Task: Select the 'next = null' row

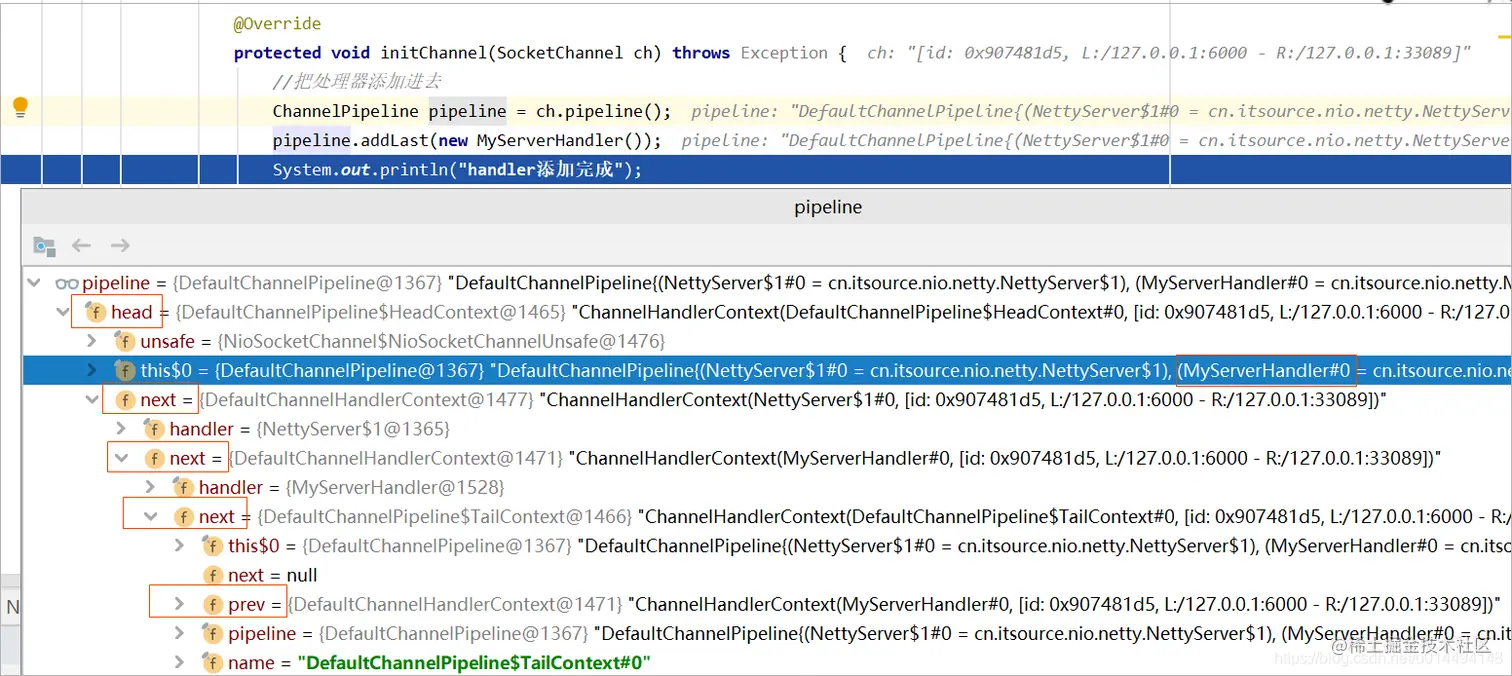Action: [x=767, y=575]
